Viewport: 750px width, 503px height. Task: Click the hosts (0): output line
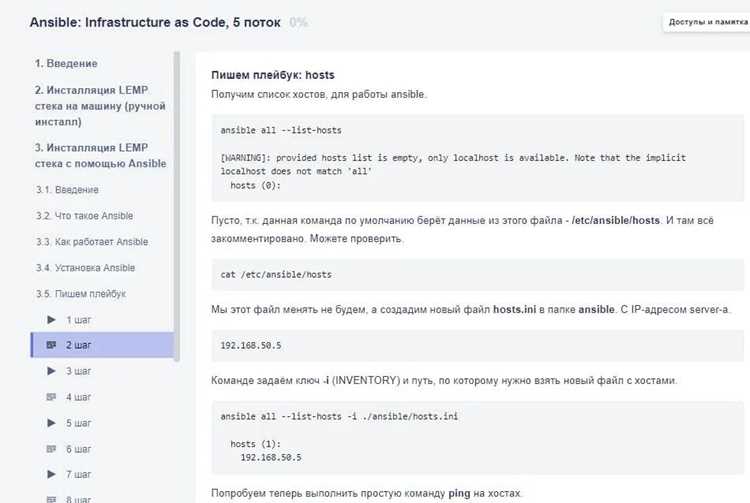(255, 186)
